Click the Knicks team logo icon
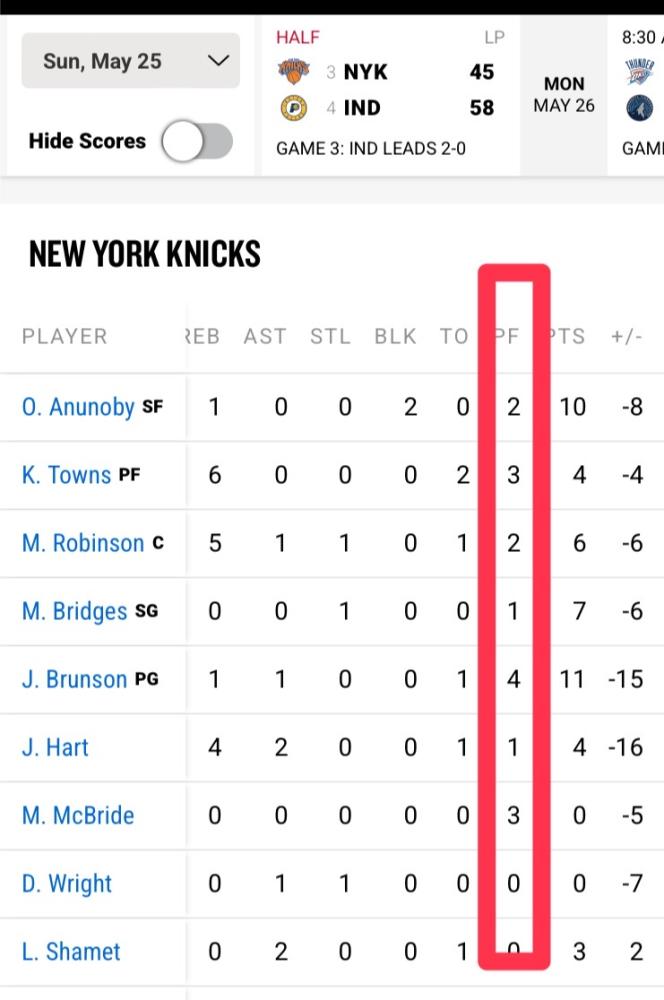Viewport: 664px width, 1000px height. pyautogui.click(x=293, y=71)
